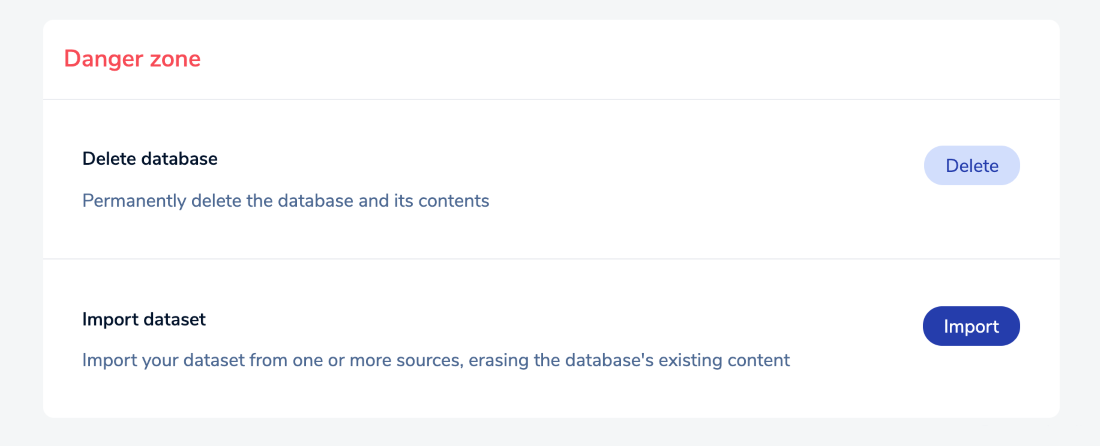Click the divider between Delete and Import sections
Screen dimensions: 1100x446
[x=551, y=259]
